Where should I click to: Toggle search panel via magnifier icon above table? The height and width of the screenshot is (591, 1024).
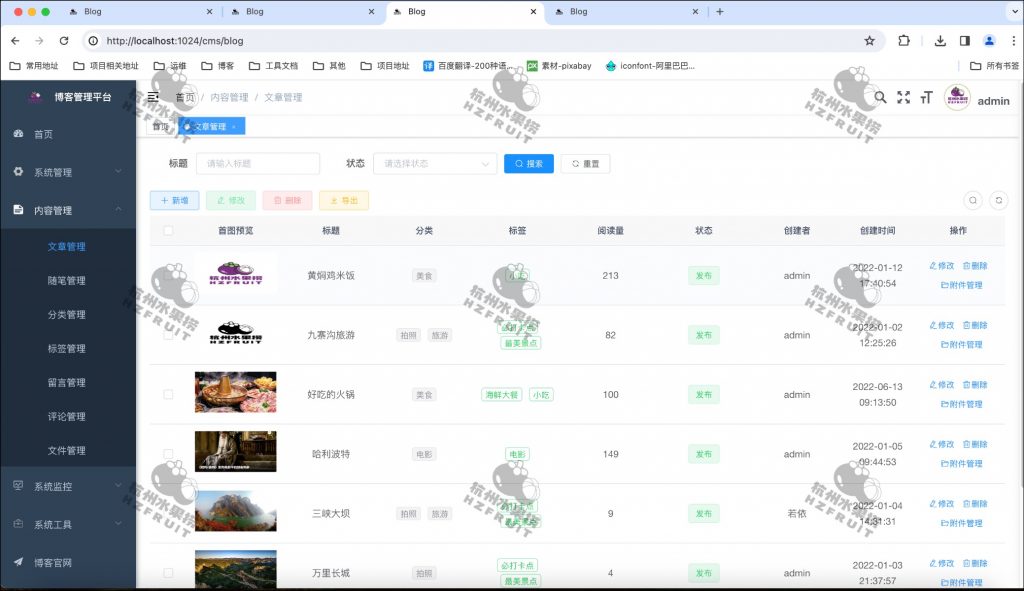coord(972,200)
